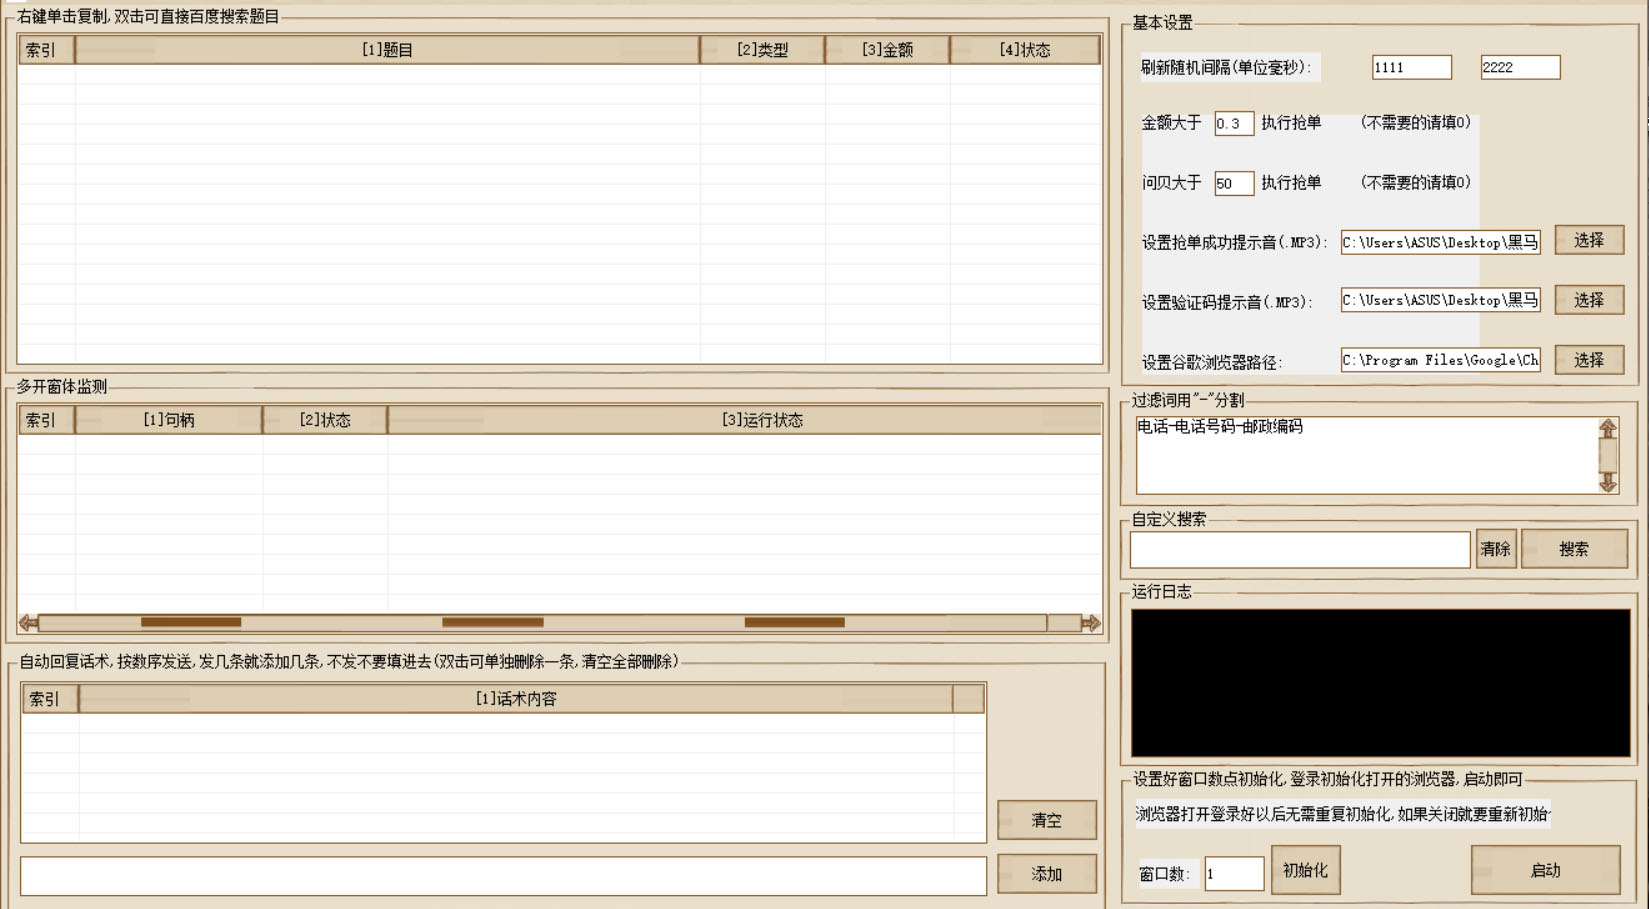Screen dimensions: 1649x909
Task: Click the [1]题目 column header
Action: (x=387, y=50)
